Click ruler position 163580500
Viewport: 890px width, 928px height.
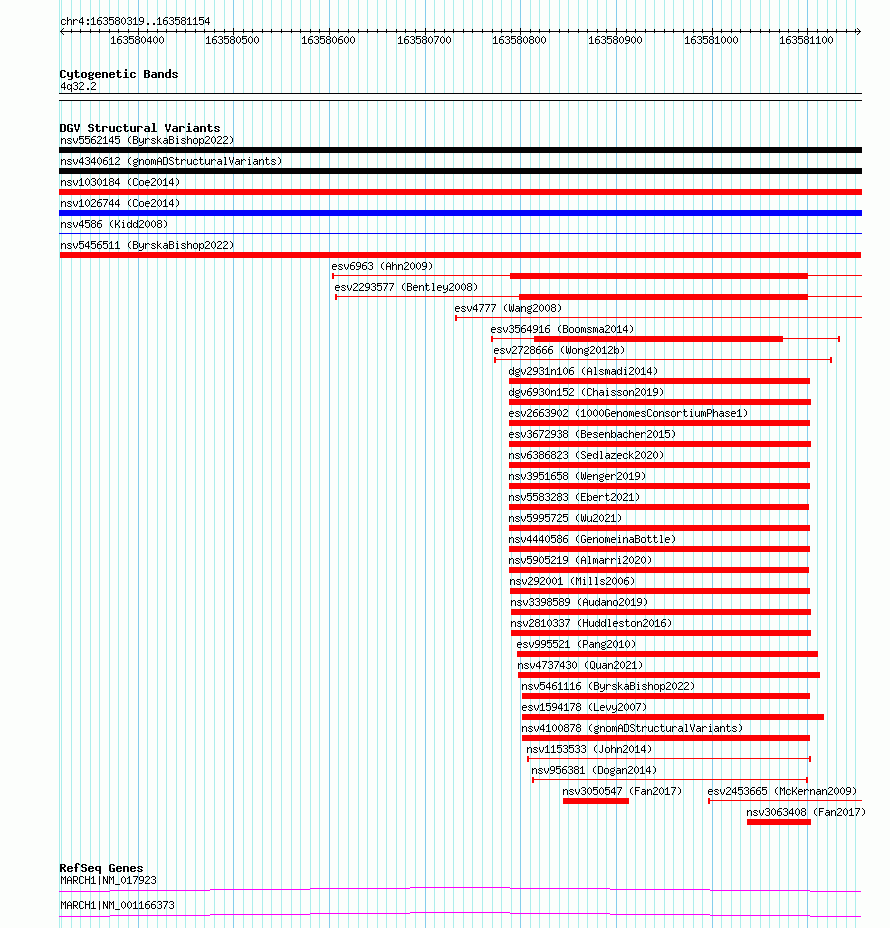point(233,40)
